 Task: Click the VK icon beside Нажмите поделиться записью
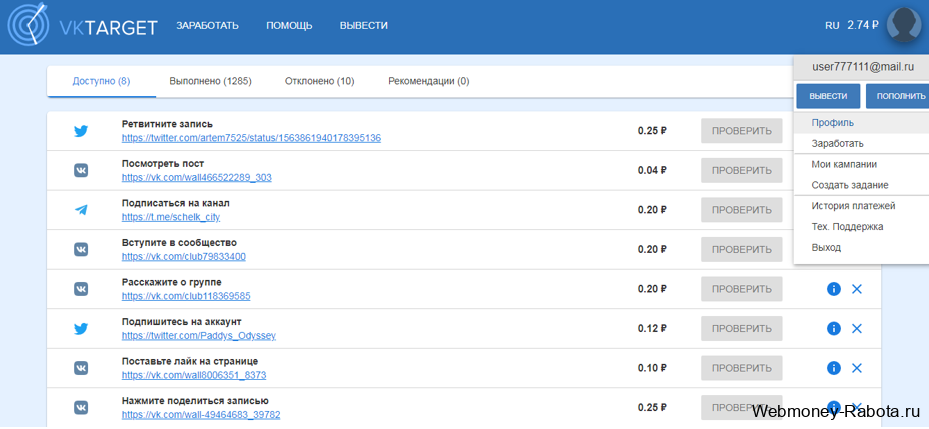pyautogui.click(x=81, y=408)
